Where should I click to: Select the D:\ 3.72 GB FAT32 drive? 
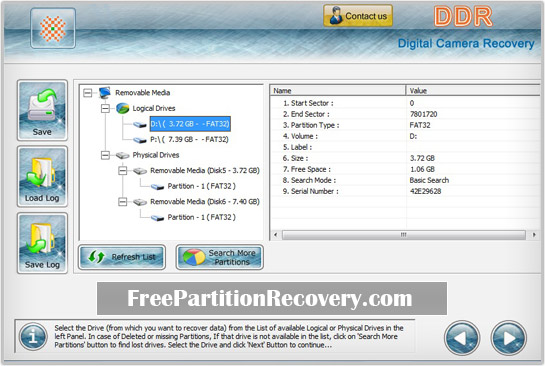[190, 124]
